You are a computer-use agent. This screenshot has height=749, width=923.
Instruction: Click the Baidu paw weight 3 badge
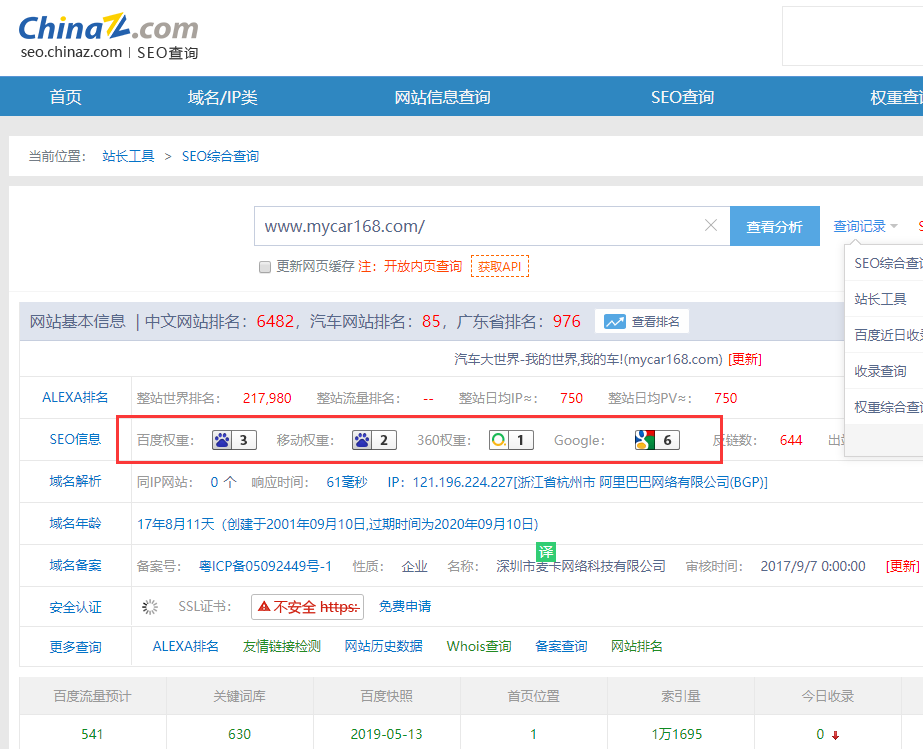click(x=234, y=440)
